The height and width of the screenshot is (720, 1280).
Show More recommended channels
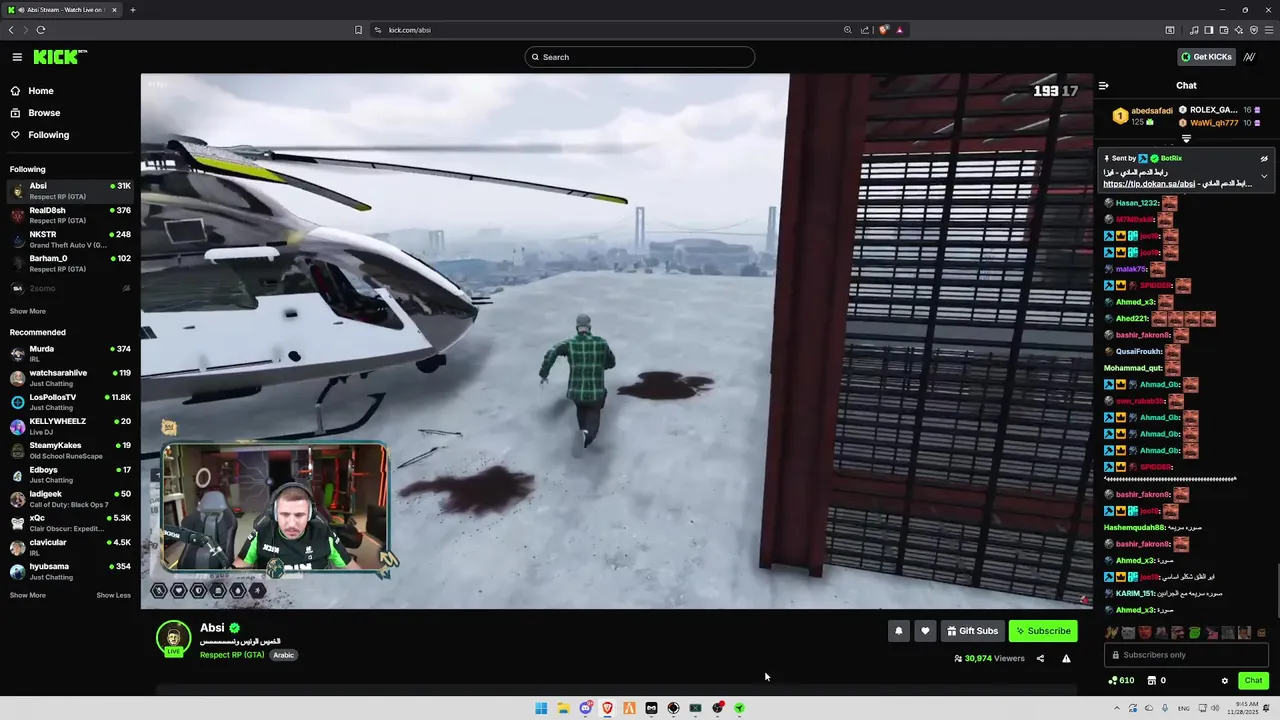click(x=28, y=595)
